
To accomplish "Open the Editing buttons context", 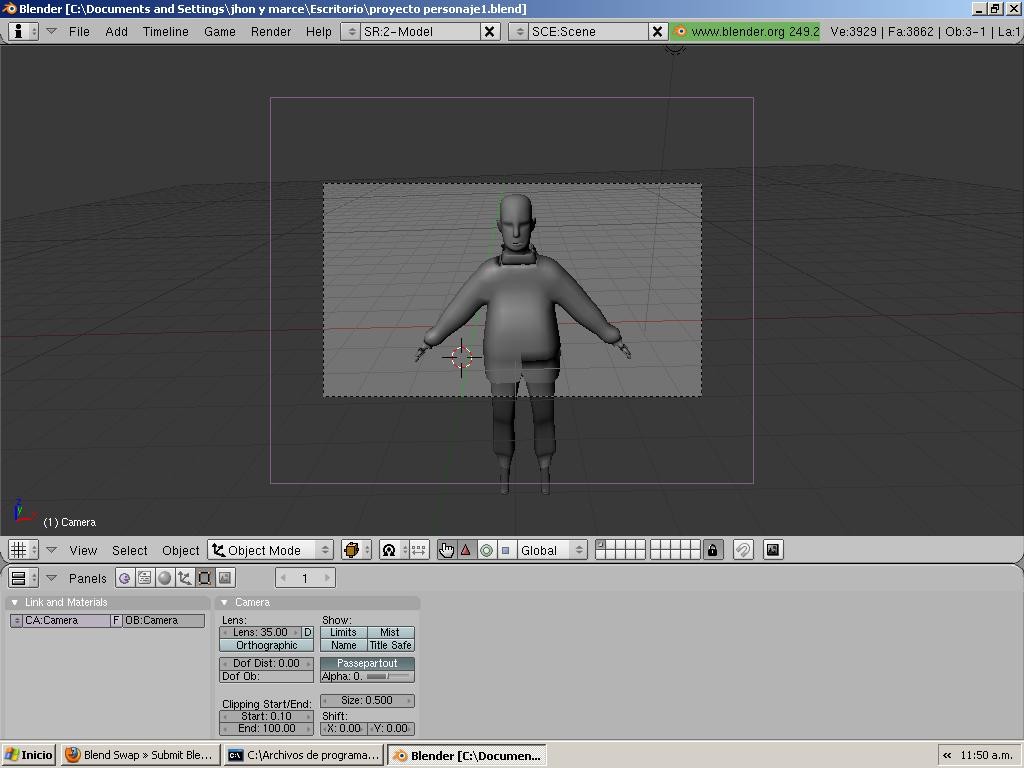I will (205, 577).
